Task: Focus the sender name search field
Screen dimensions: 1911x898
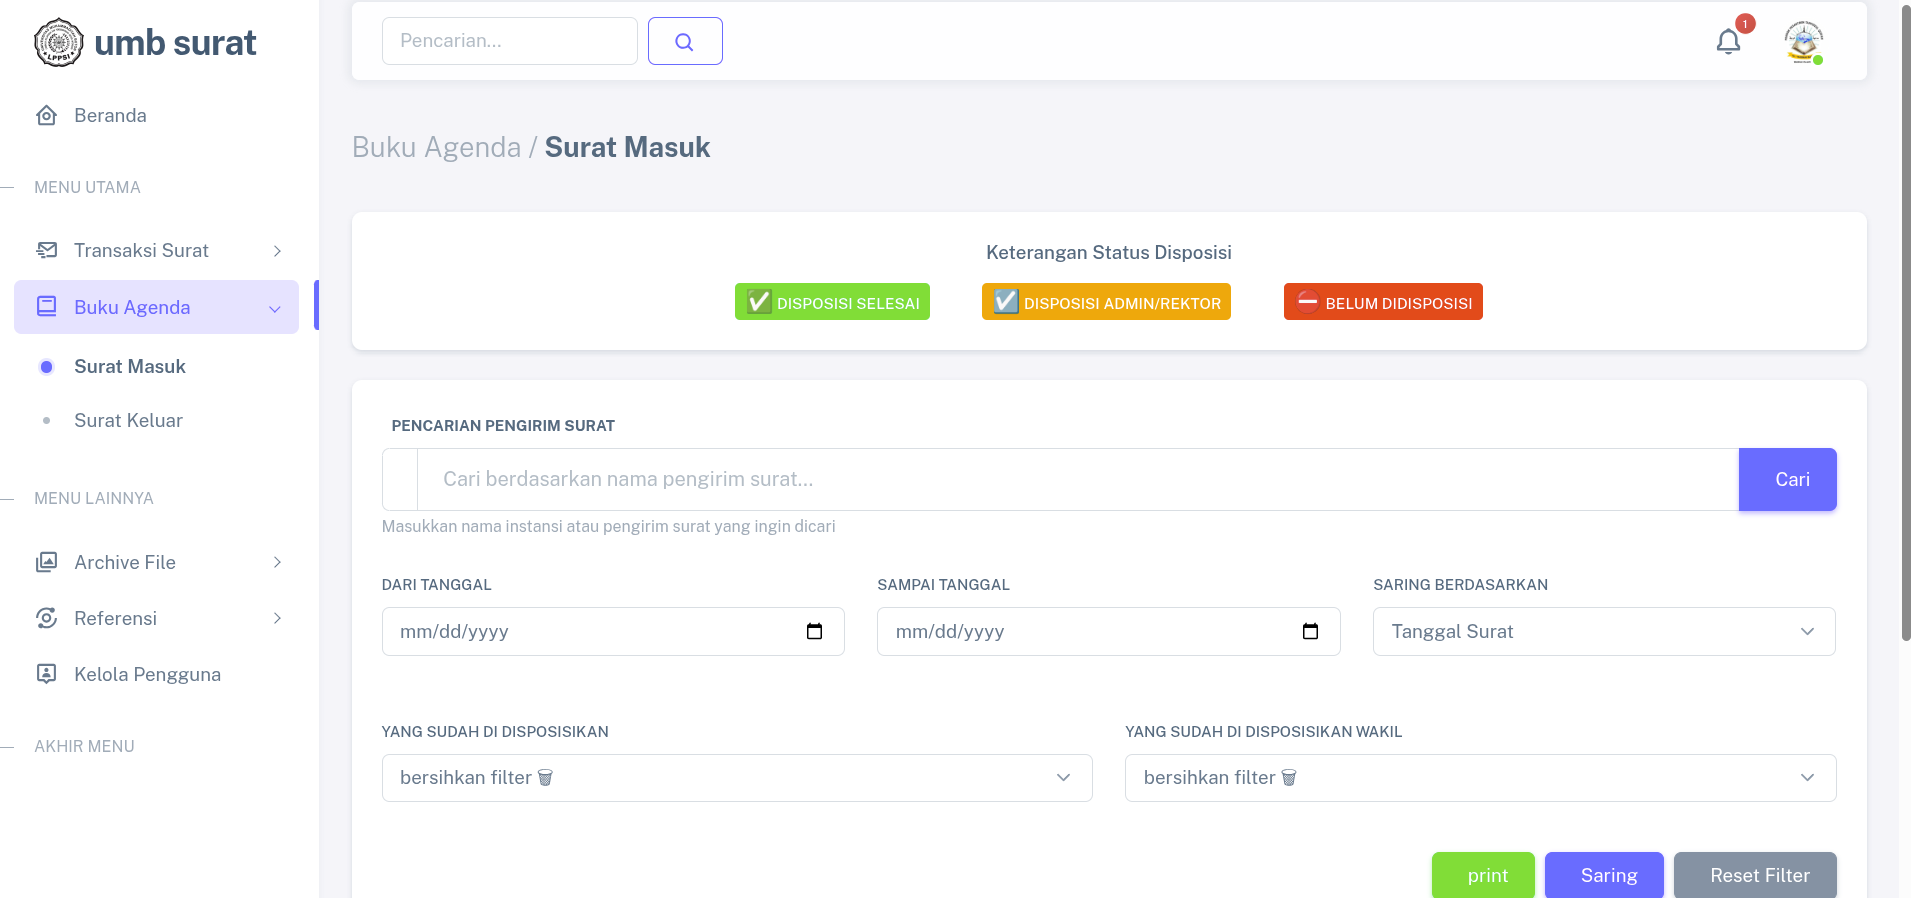Action: click(x=1077, y=480)
